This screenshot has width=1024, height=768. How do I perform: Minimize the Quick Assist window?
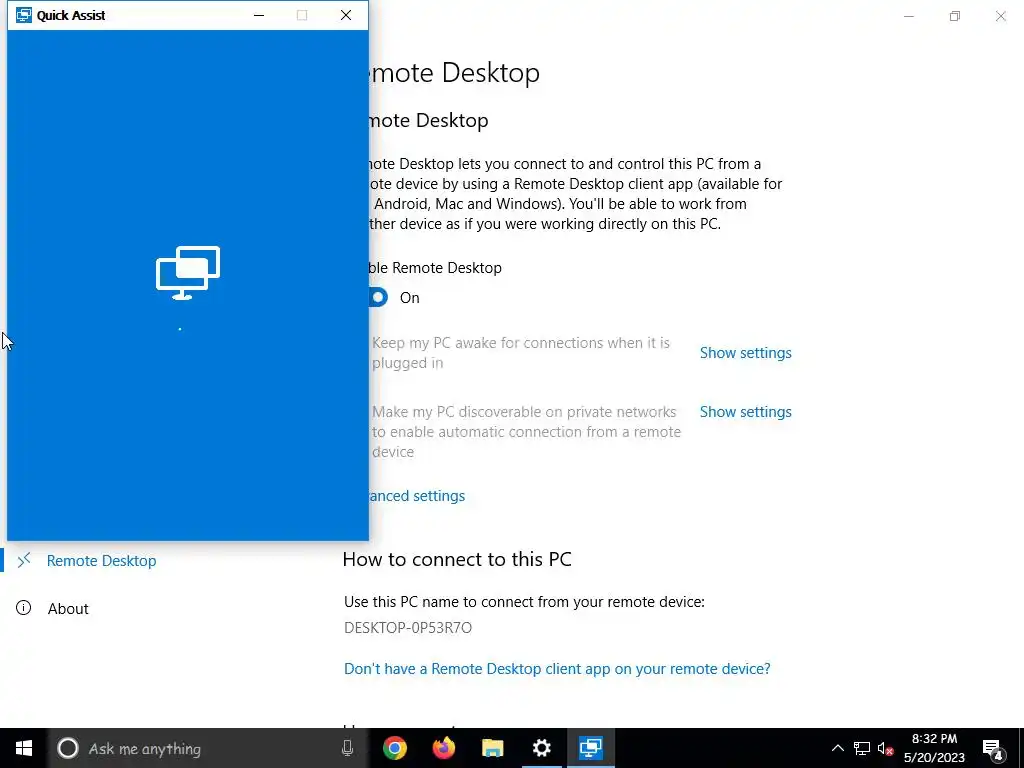coord(259,15)
